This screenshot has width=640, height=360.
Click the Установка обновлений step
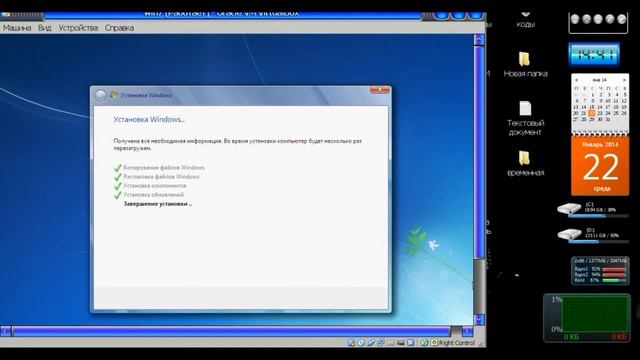click(153, 195)
